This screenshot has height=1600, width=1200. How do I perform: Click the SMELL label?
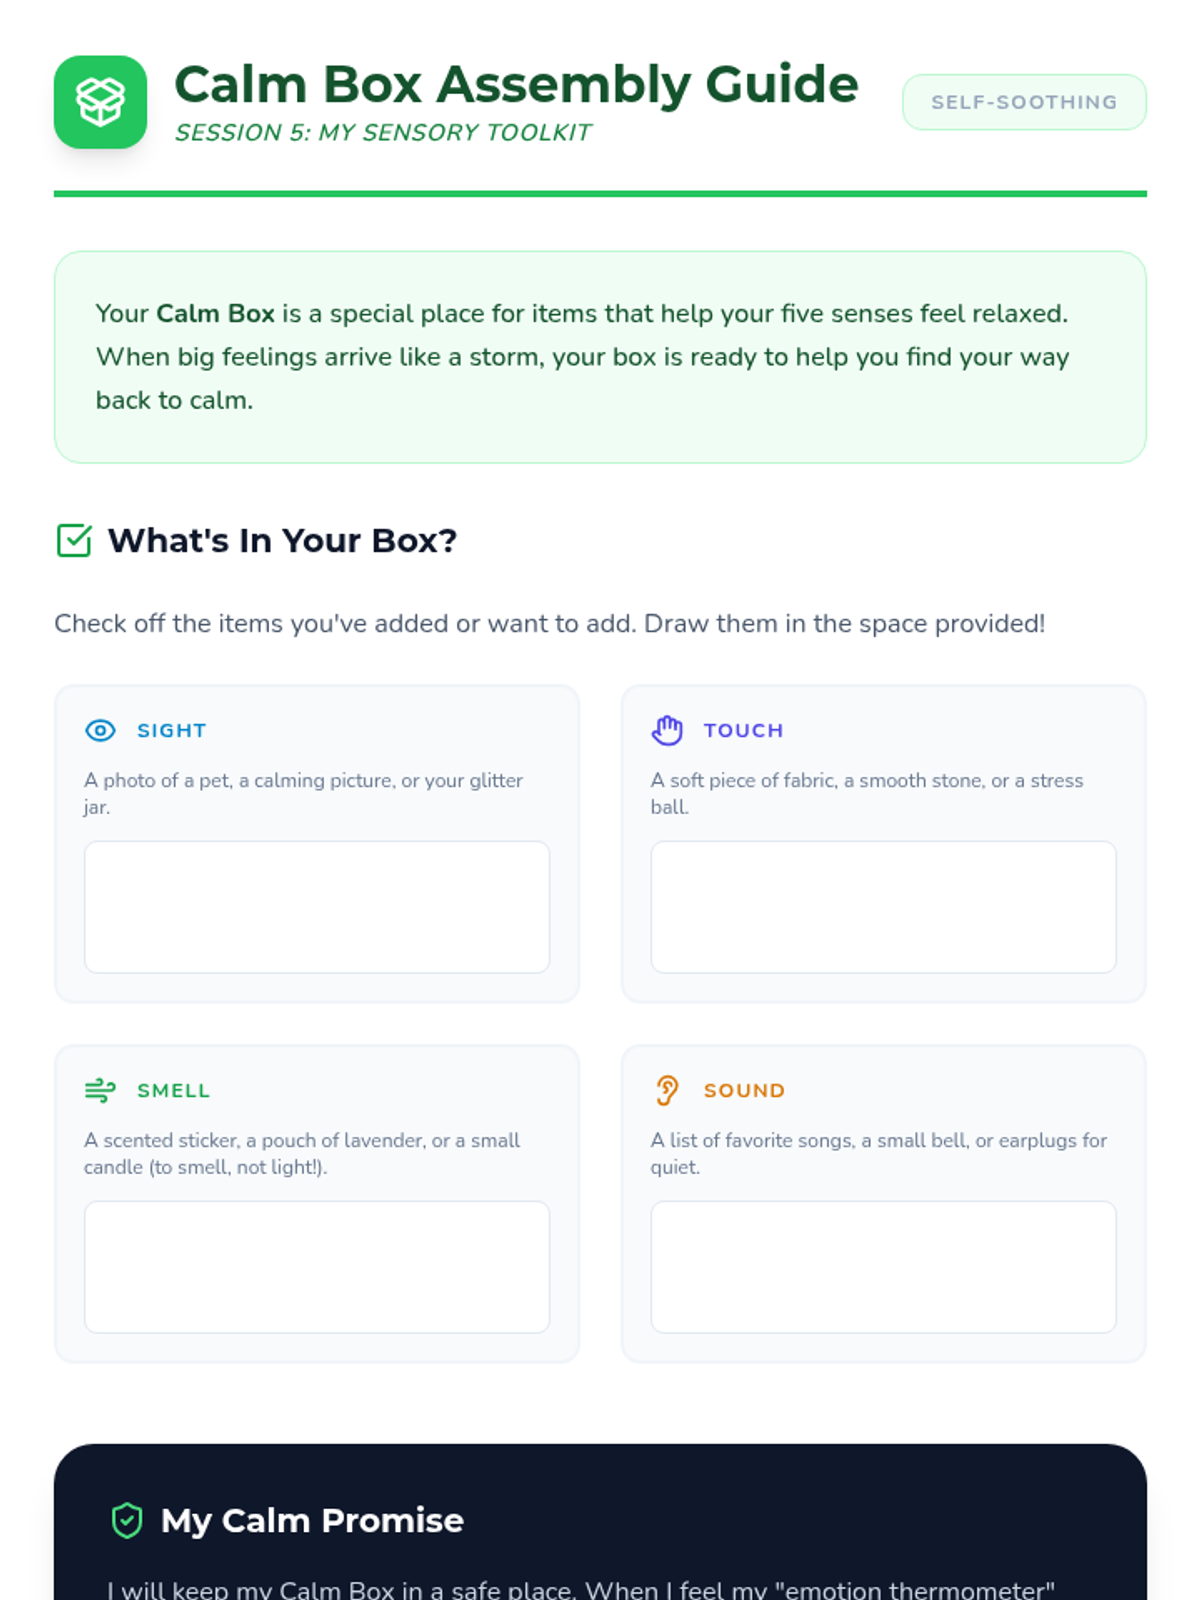point(173,1091)
